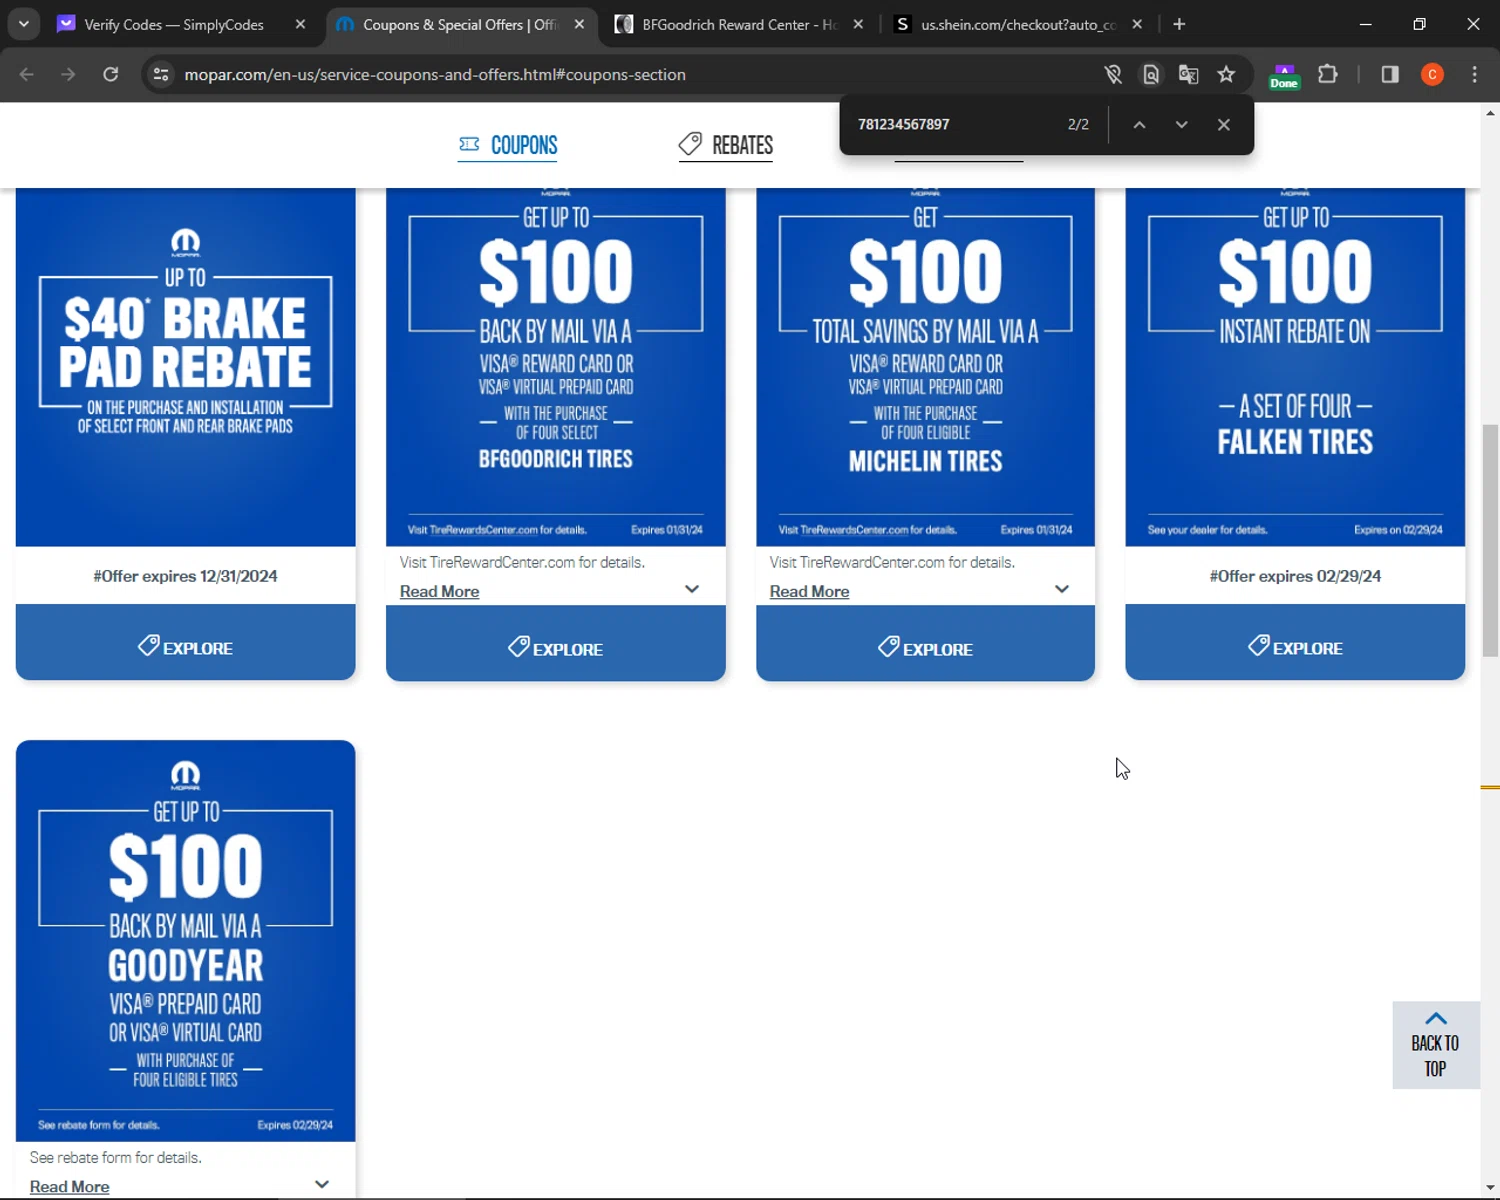The width and height of the screenshot is (1500, 1200).
Task: Go back to the previous page
Action: (27, 74)
